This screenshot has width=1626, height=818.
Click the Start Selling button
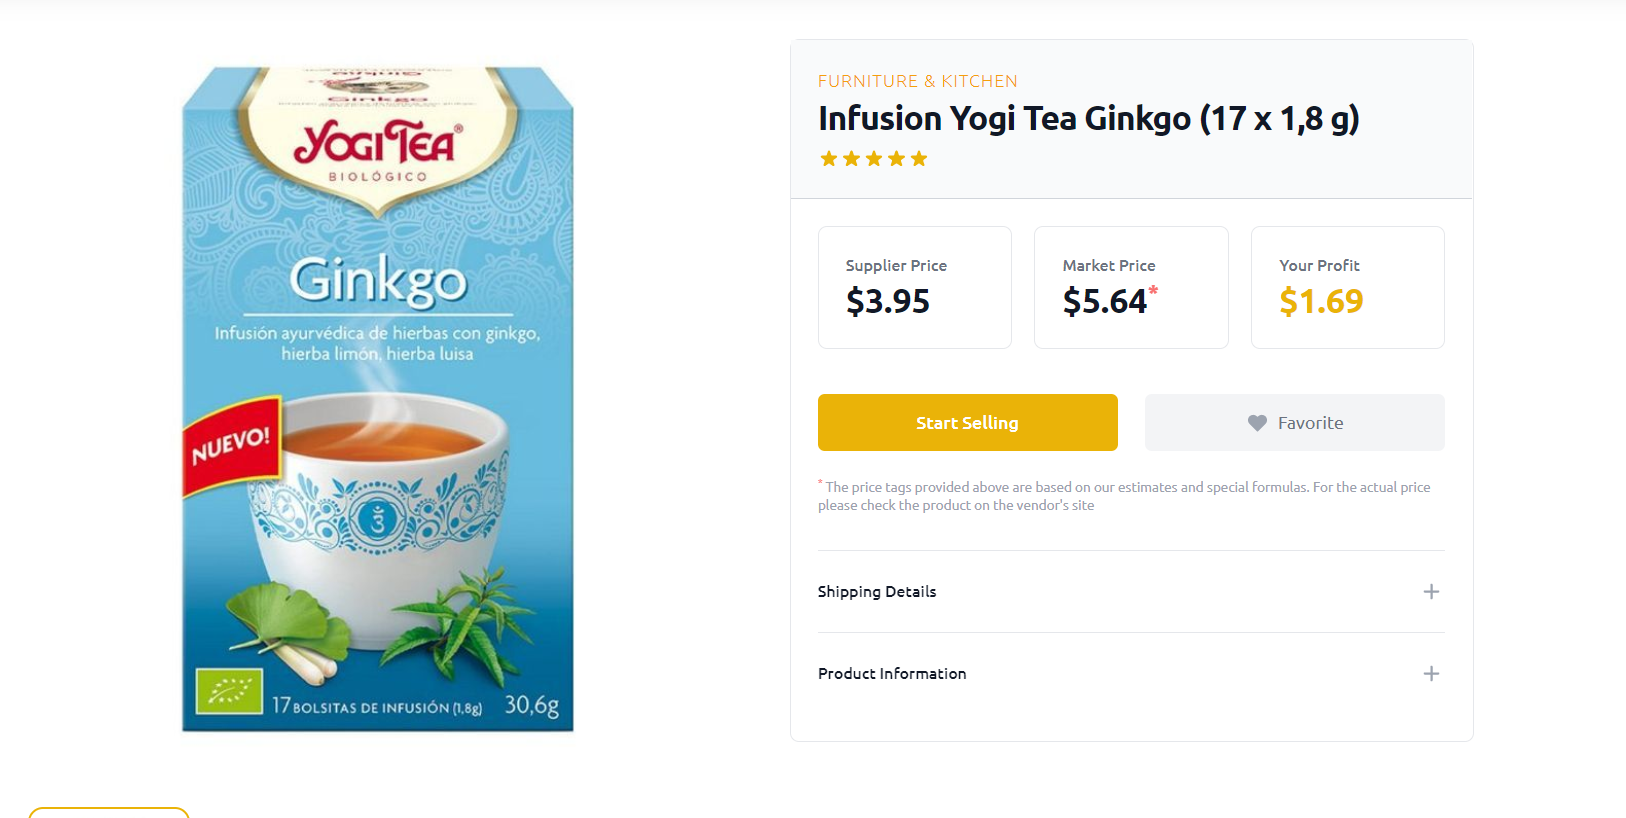(967, 422)
